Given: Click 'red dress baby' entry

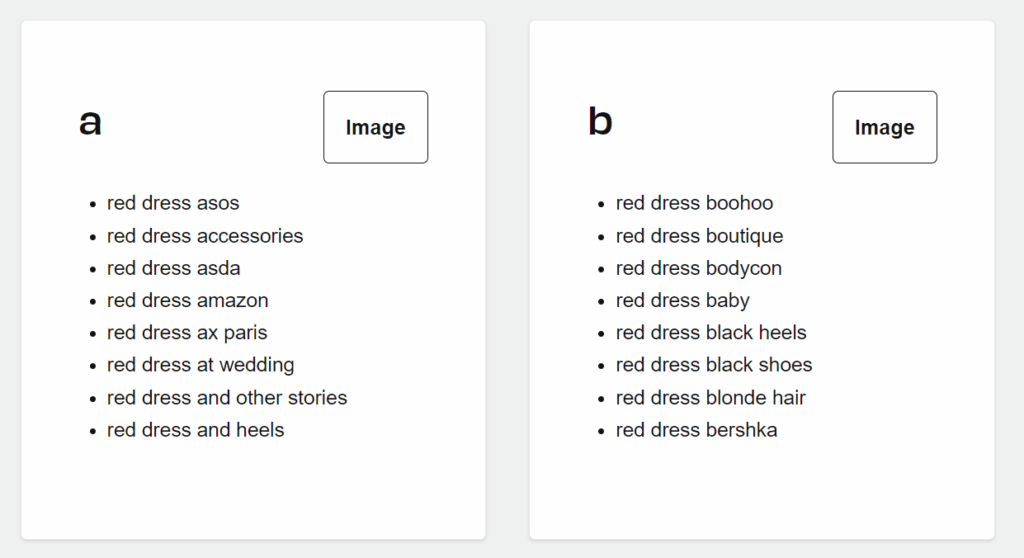Looking at the screenshot, I should (x=682, y=300).
